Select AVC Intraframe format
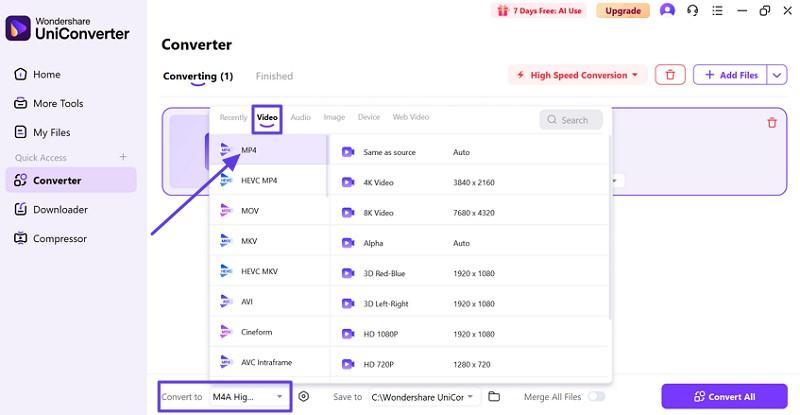The height and width of the screenshot is (415, 800). [269, 362]
